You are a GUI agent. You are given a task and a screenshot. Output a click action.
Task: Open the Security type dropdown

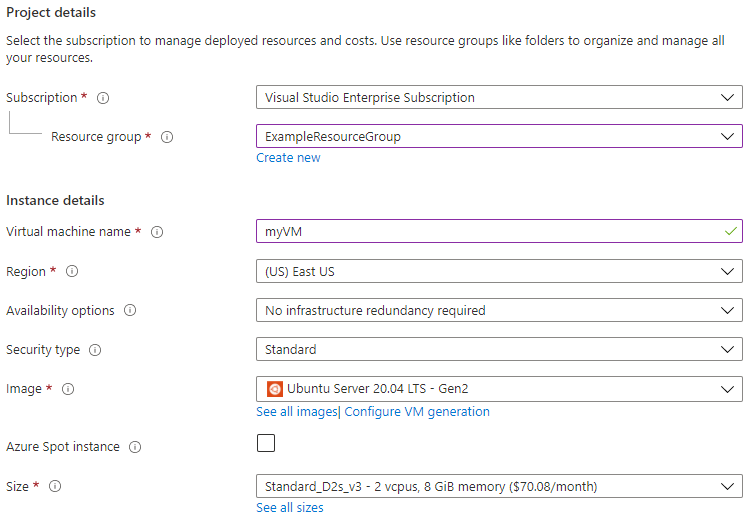click(499, 349)
